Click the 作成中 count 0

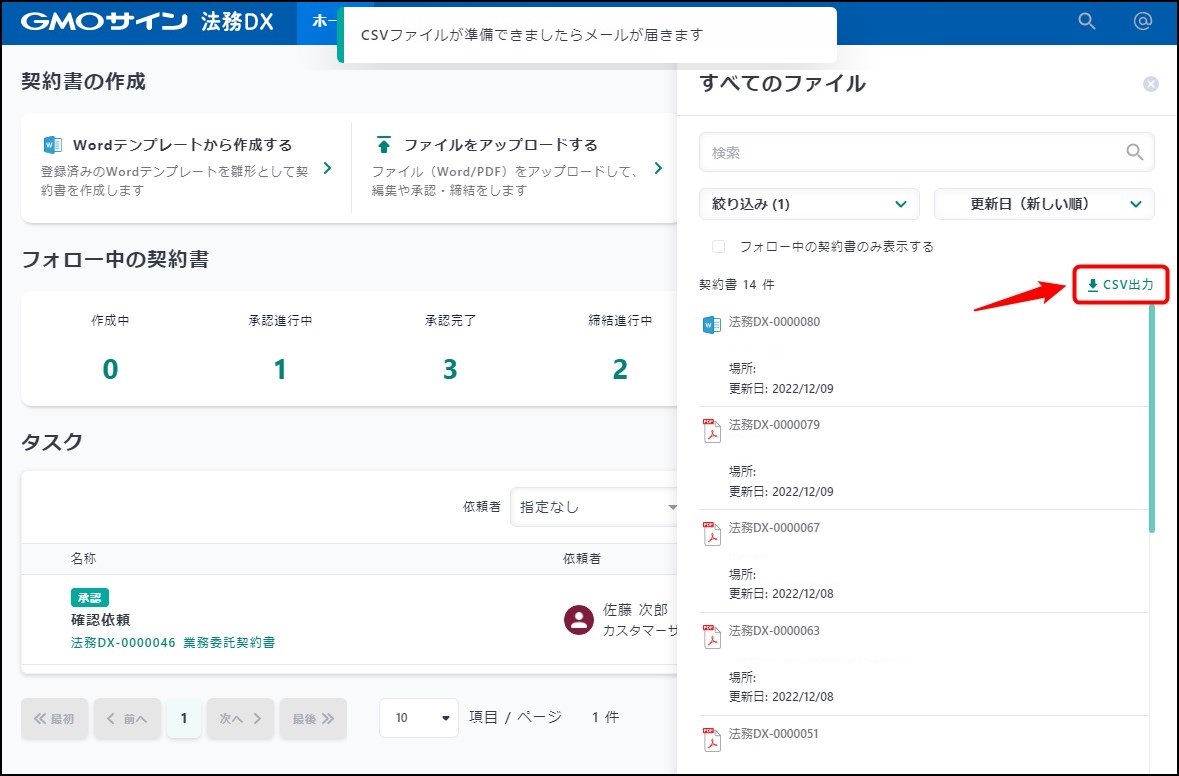(x=110, y=369)
